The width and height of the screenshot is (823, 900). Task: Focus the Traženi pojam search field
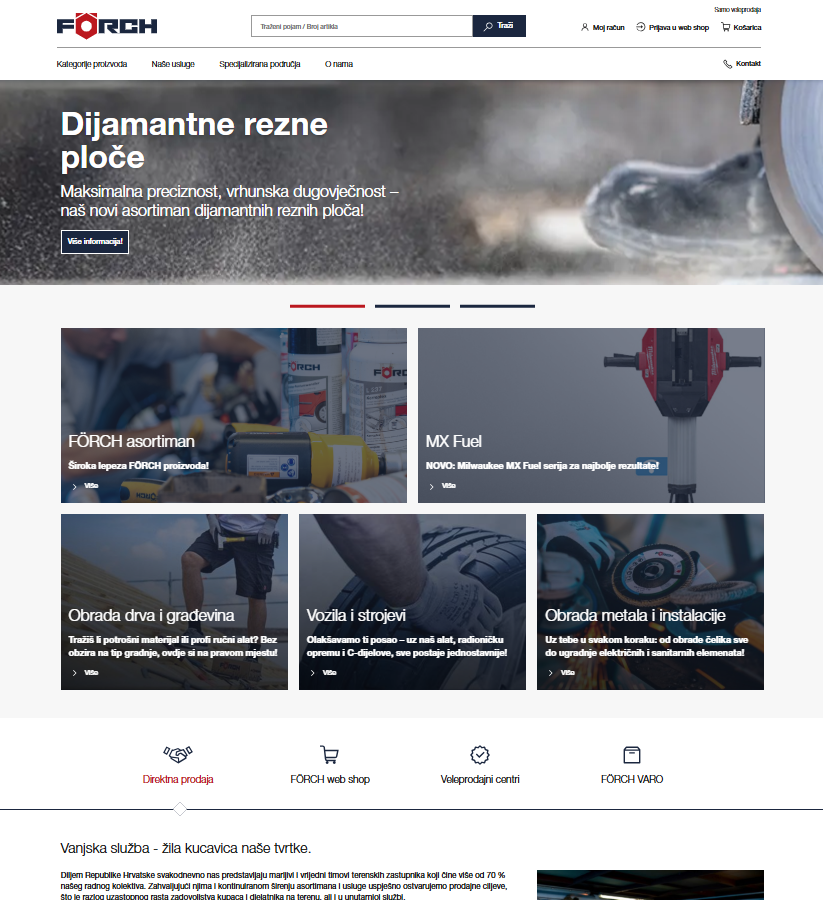pyautogui.click(x=362, y=26)
